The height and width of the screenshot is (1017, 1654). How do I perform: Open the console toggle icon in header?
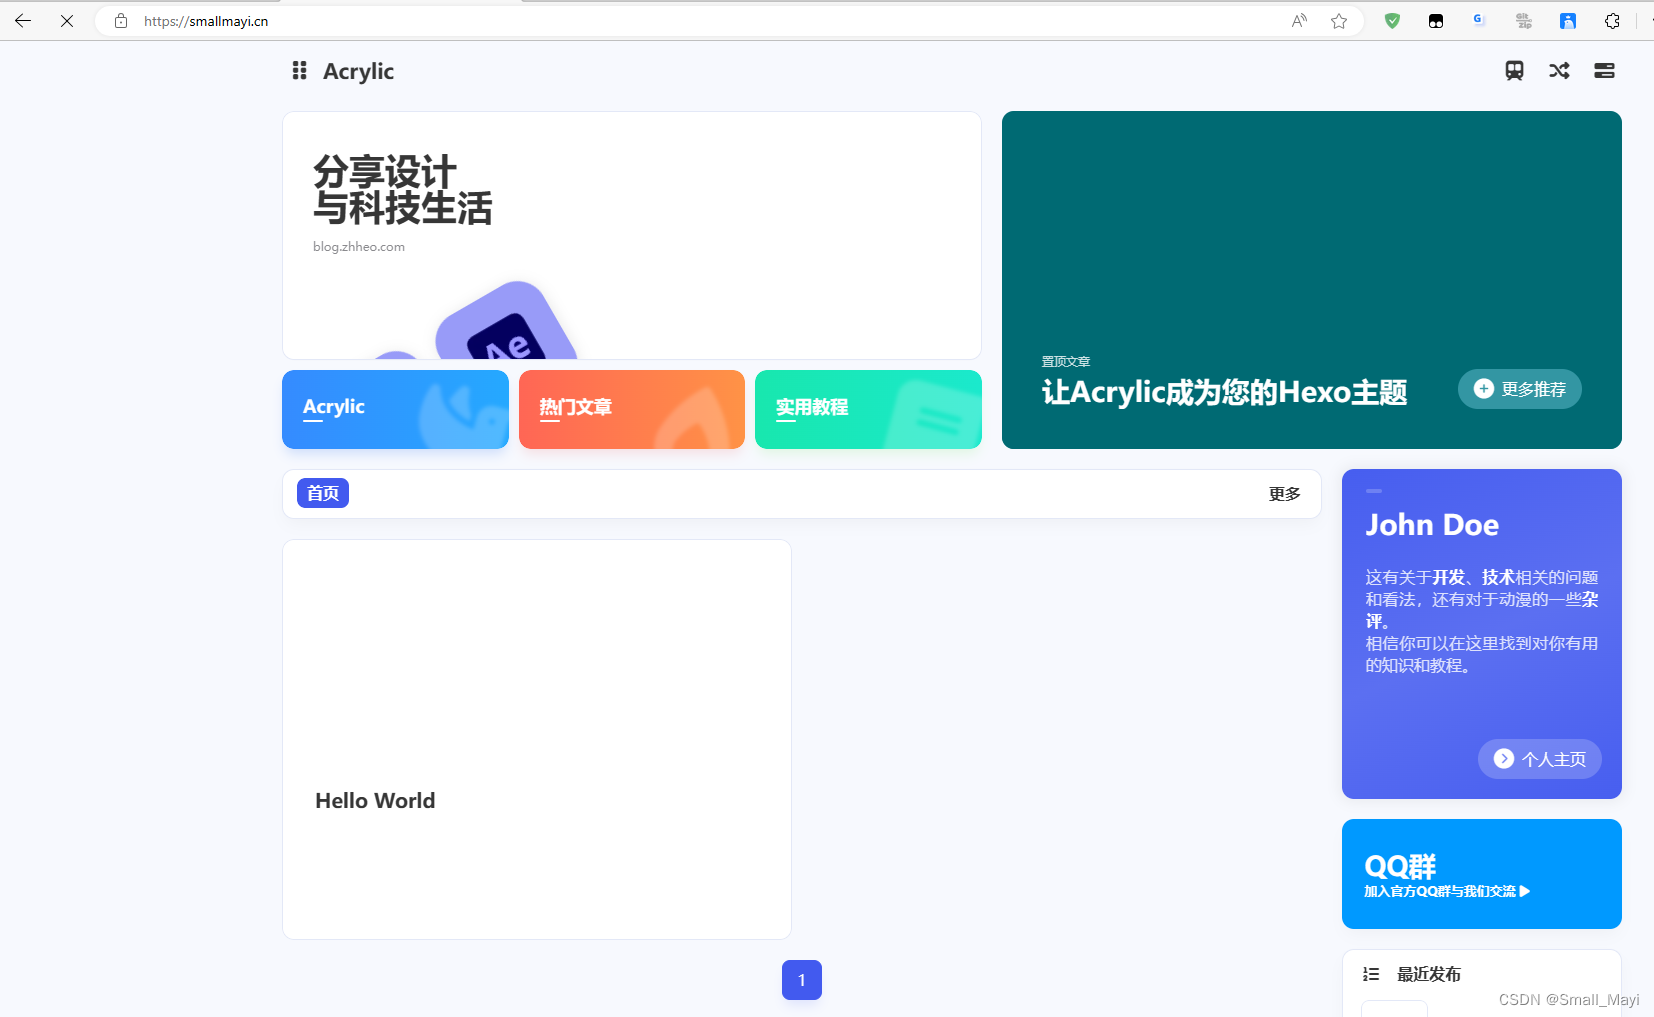[x=1604, y=70]
